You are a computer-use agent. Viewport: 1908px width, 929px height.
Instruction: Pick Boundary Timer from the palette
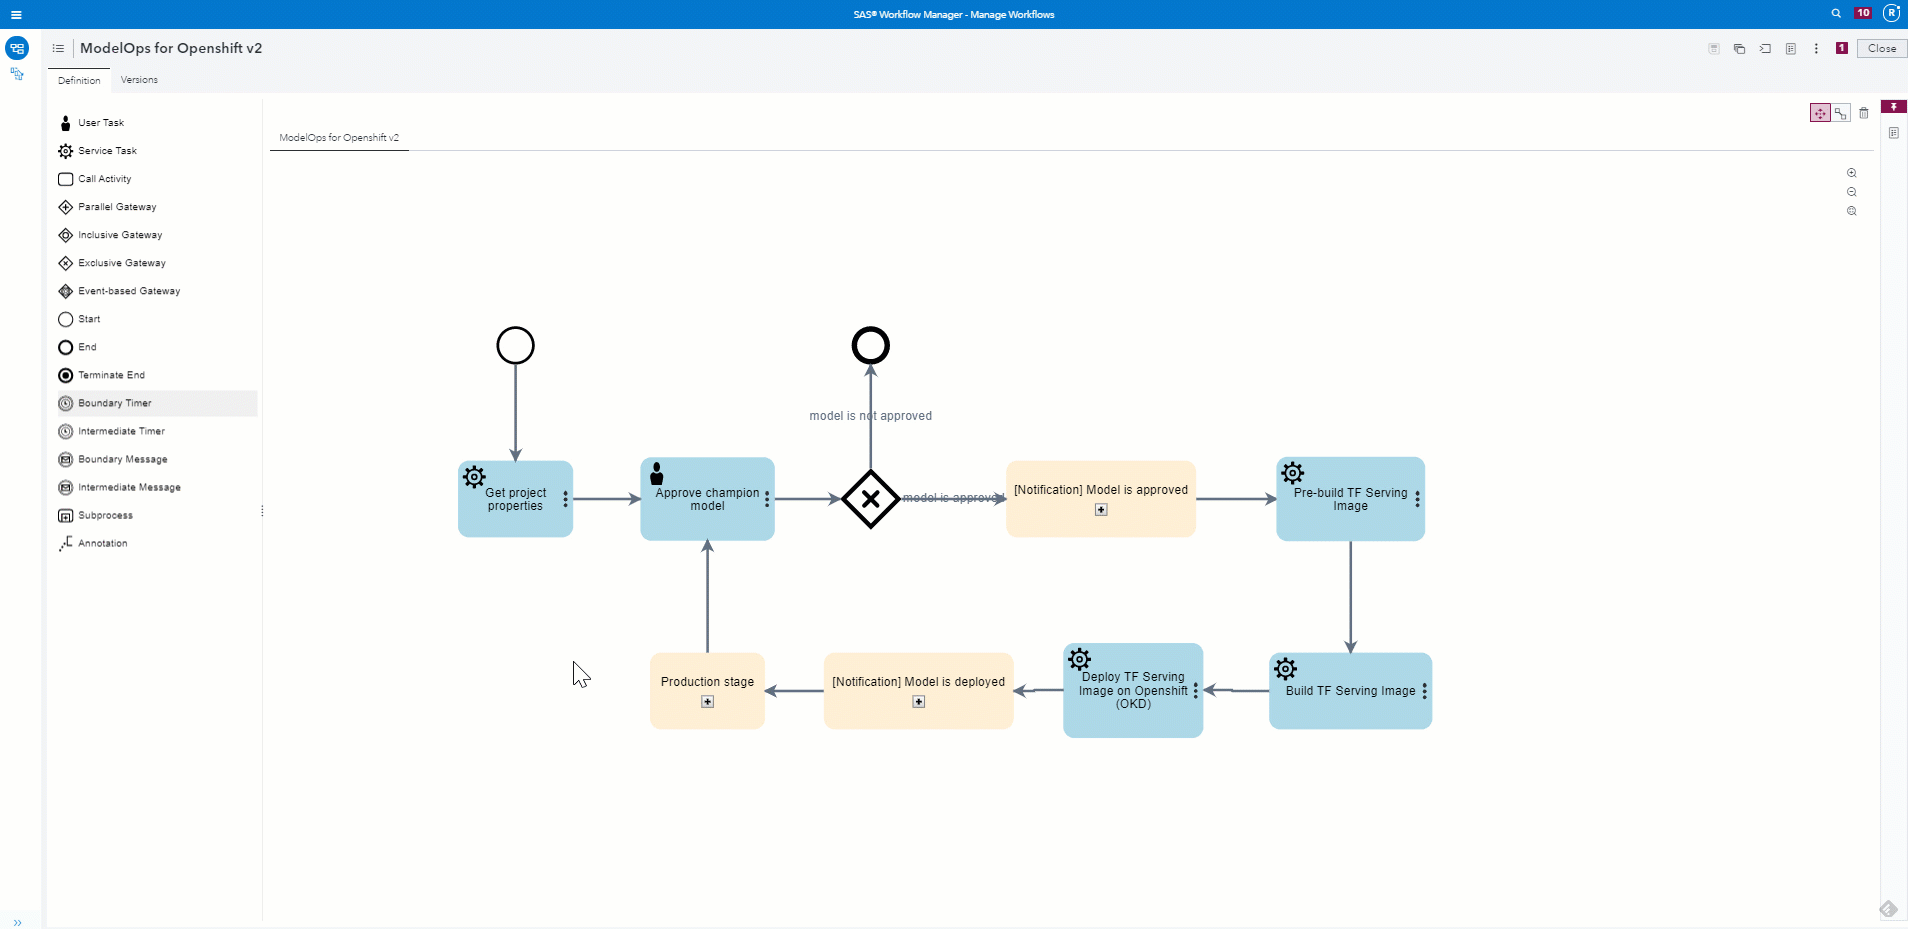[157, 403]
